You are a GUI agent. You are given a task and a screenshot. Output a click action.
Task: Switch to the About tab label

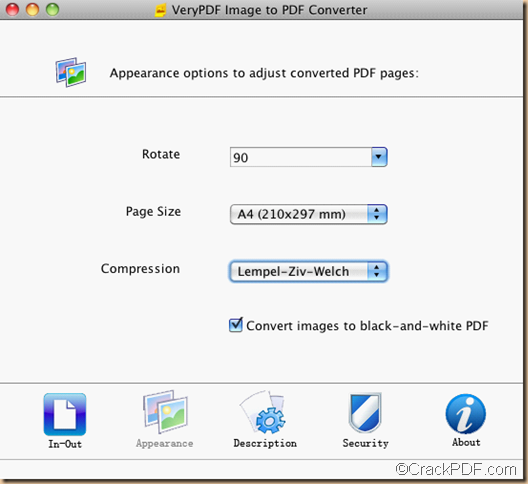[x=466, y=442]
